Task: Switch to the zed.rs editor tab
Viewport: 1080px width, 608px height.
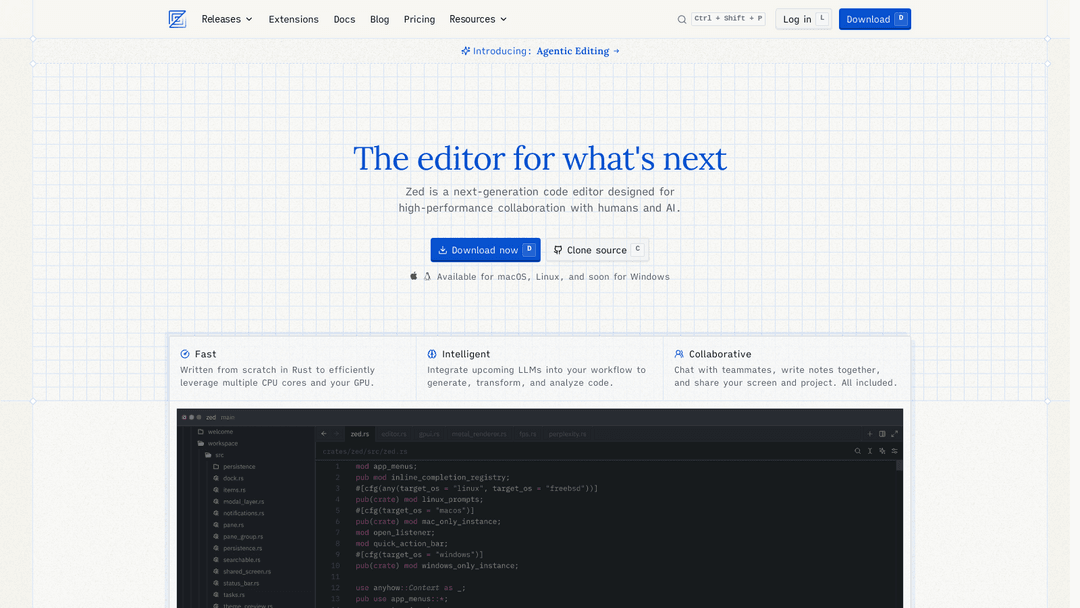Action: (x=360, y=434)
